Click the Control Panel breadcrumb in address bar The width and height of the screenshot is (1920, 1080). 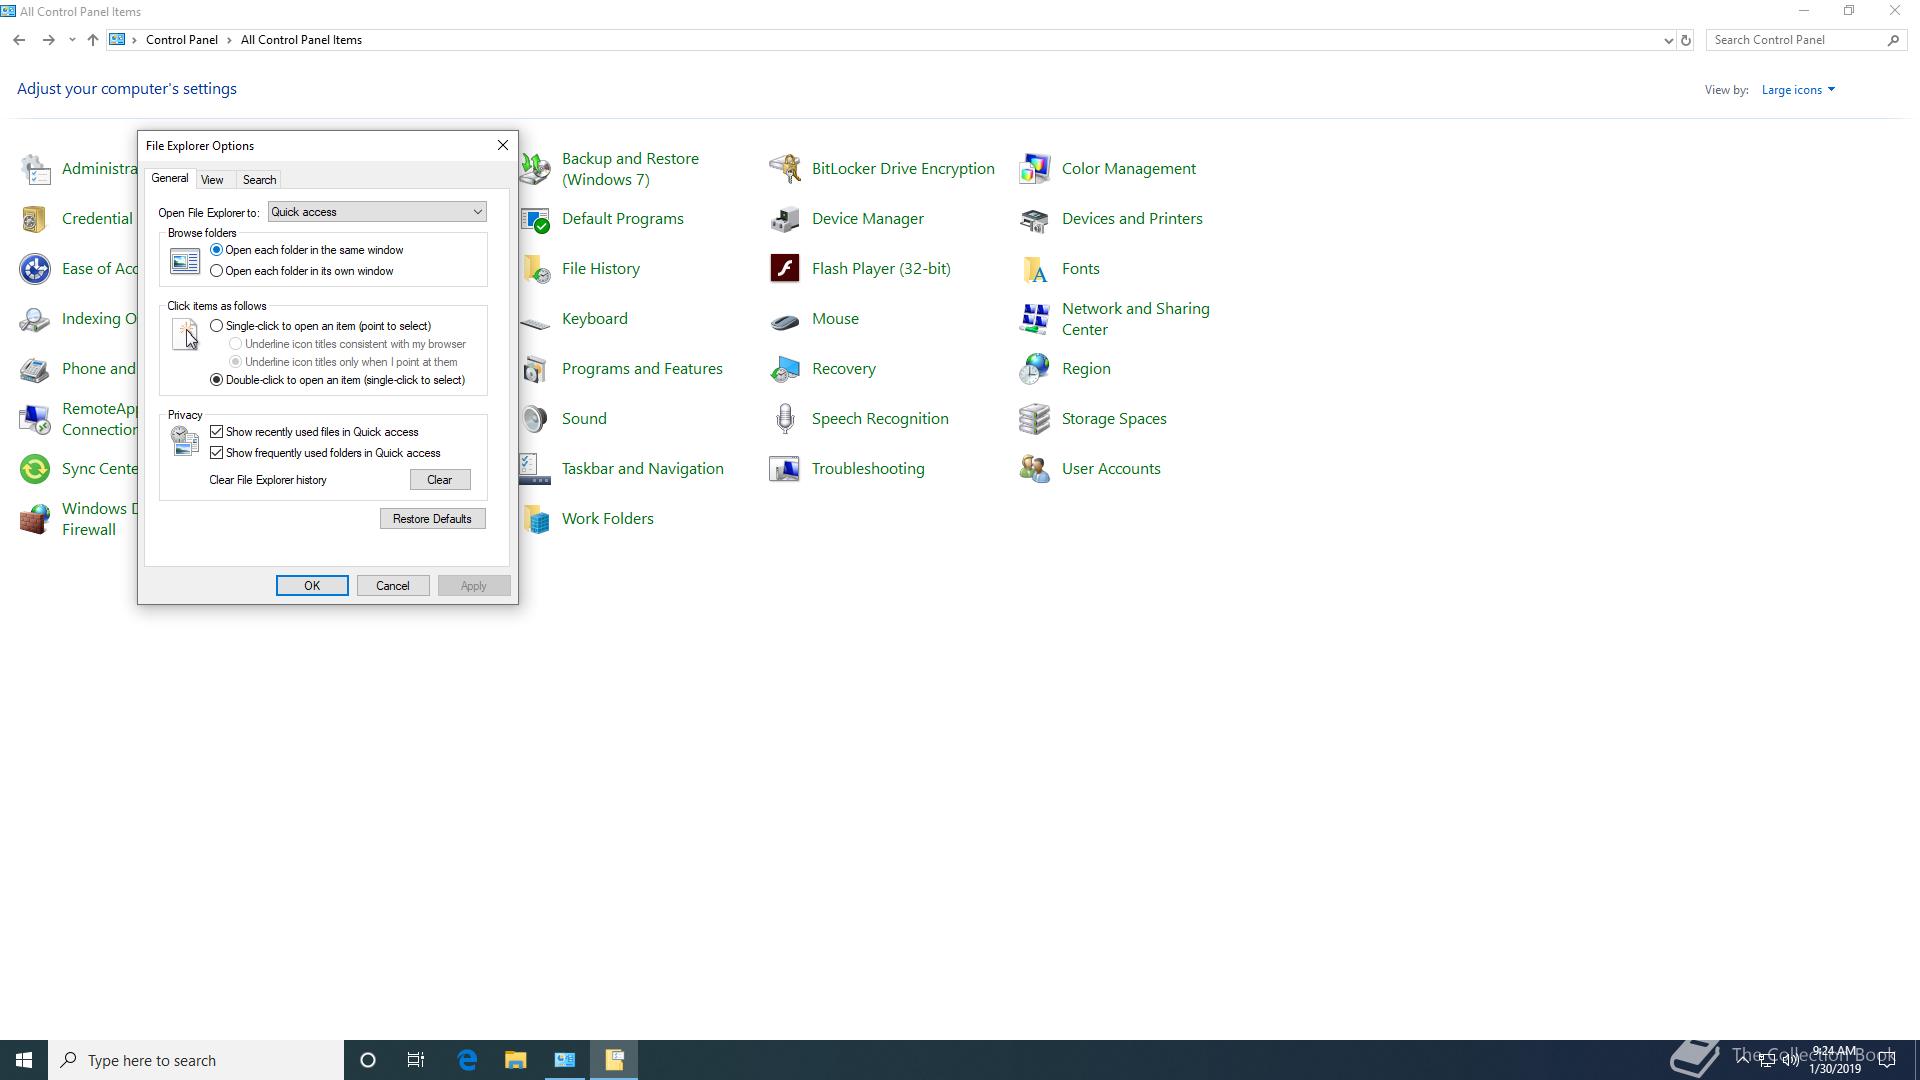pos(182,40)
